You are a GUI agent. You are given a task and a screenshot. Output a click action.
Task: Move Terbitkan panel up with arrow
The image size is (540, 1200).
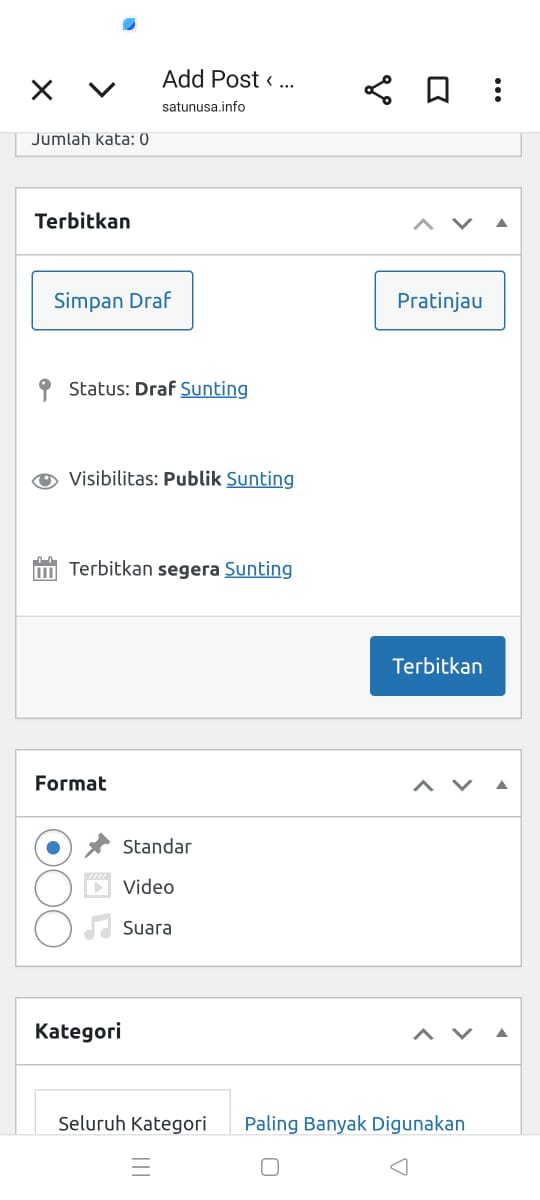point(424,223)
